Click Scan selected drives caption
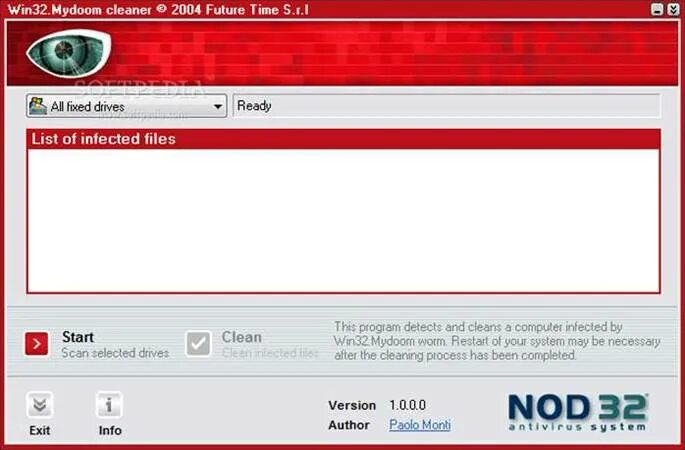This screenshot has width=685, height=450. [115, 353]
